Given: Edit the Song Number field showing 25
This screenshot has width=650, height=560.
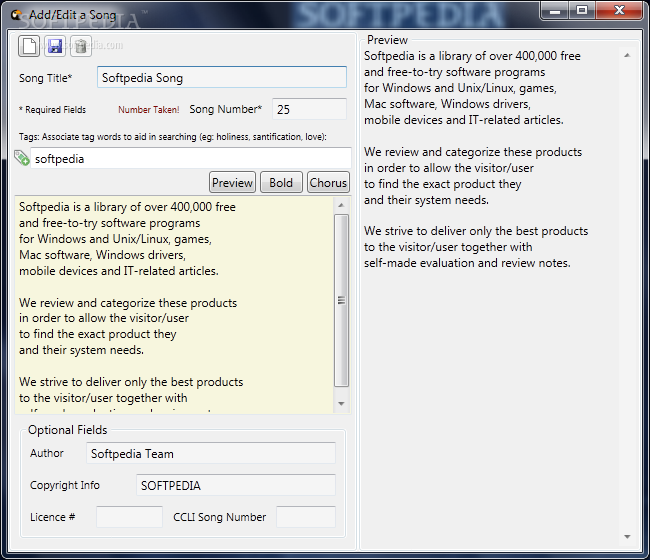Looking at the screenshot, I should 309,109.
